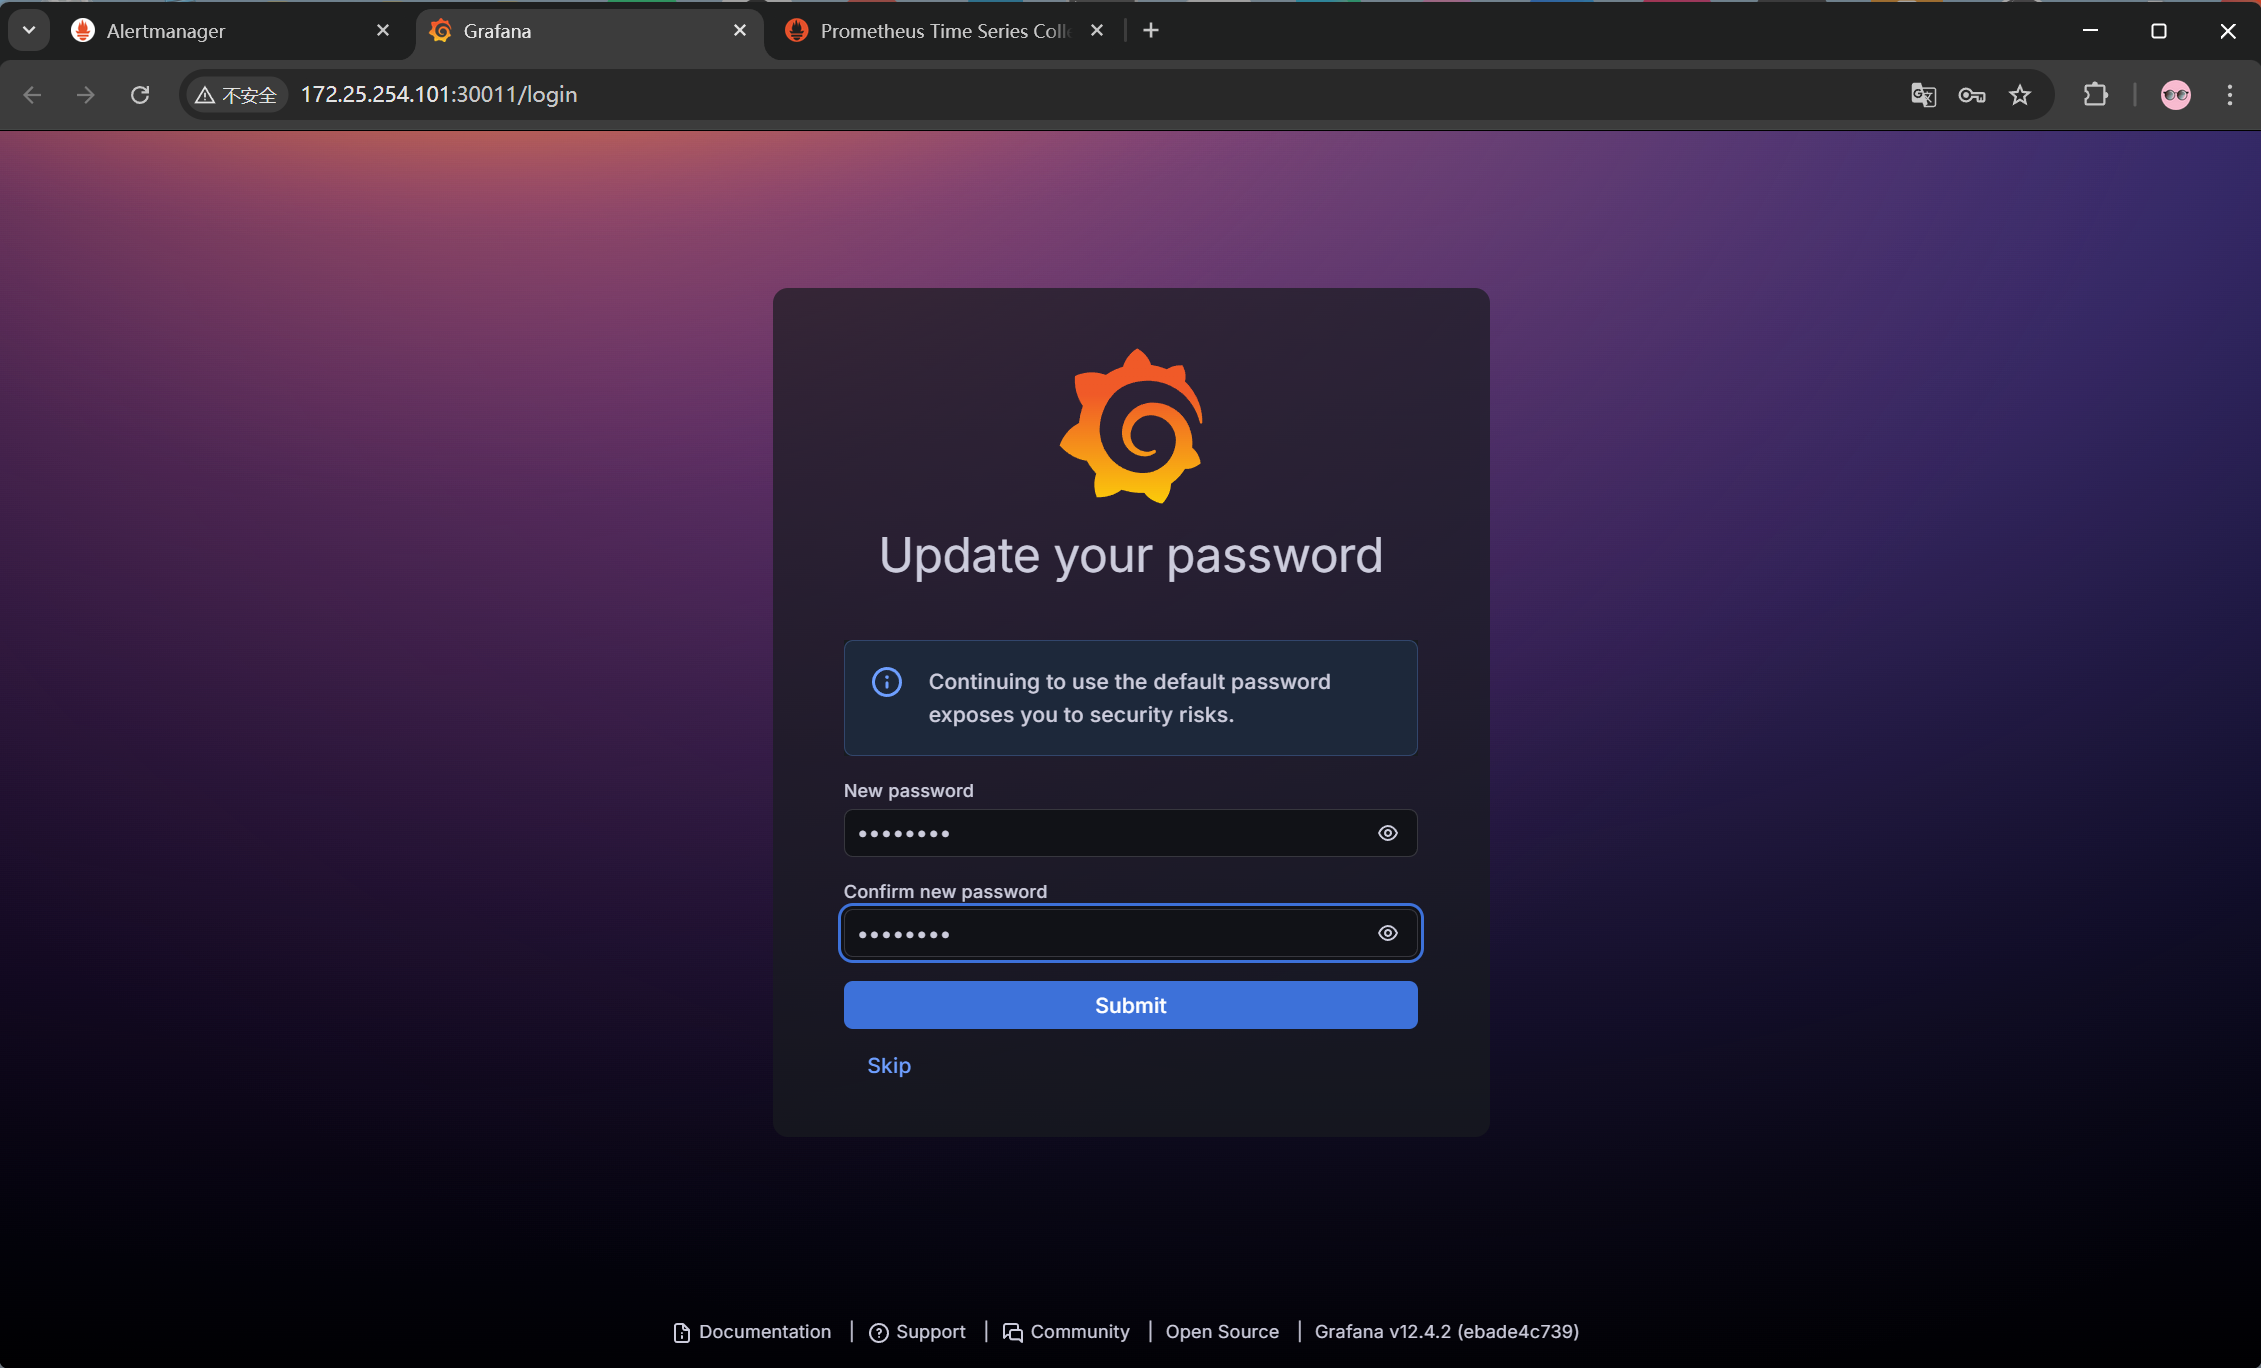Click the Prometheus tab favicon
This screenshot has width=2261, height=1368.
[x=797, y=31]
